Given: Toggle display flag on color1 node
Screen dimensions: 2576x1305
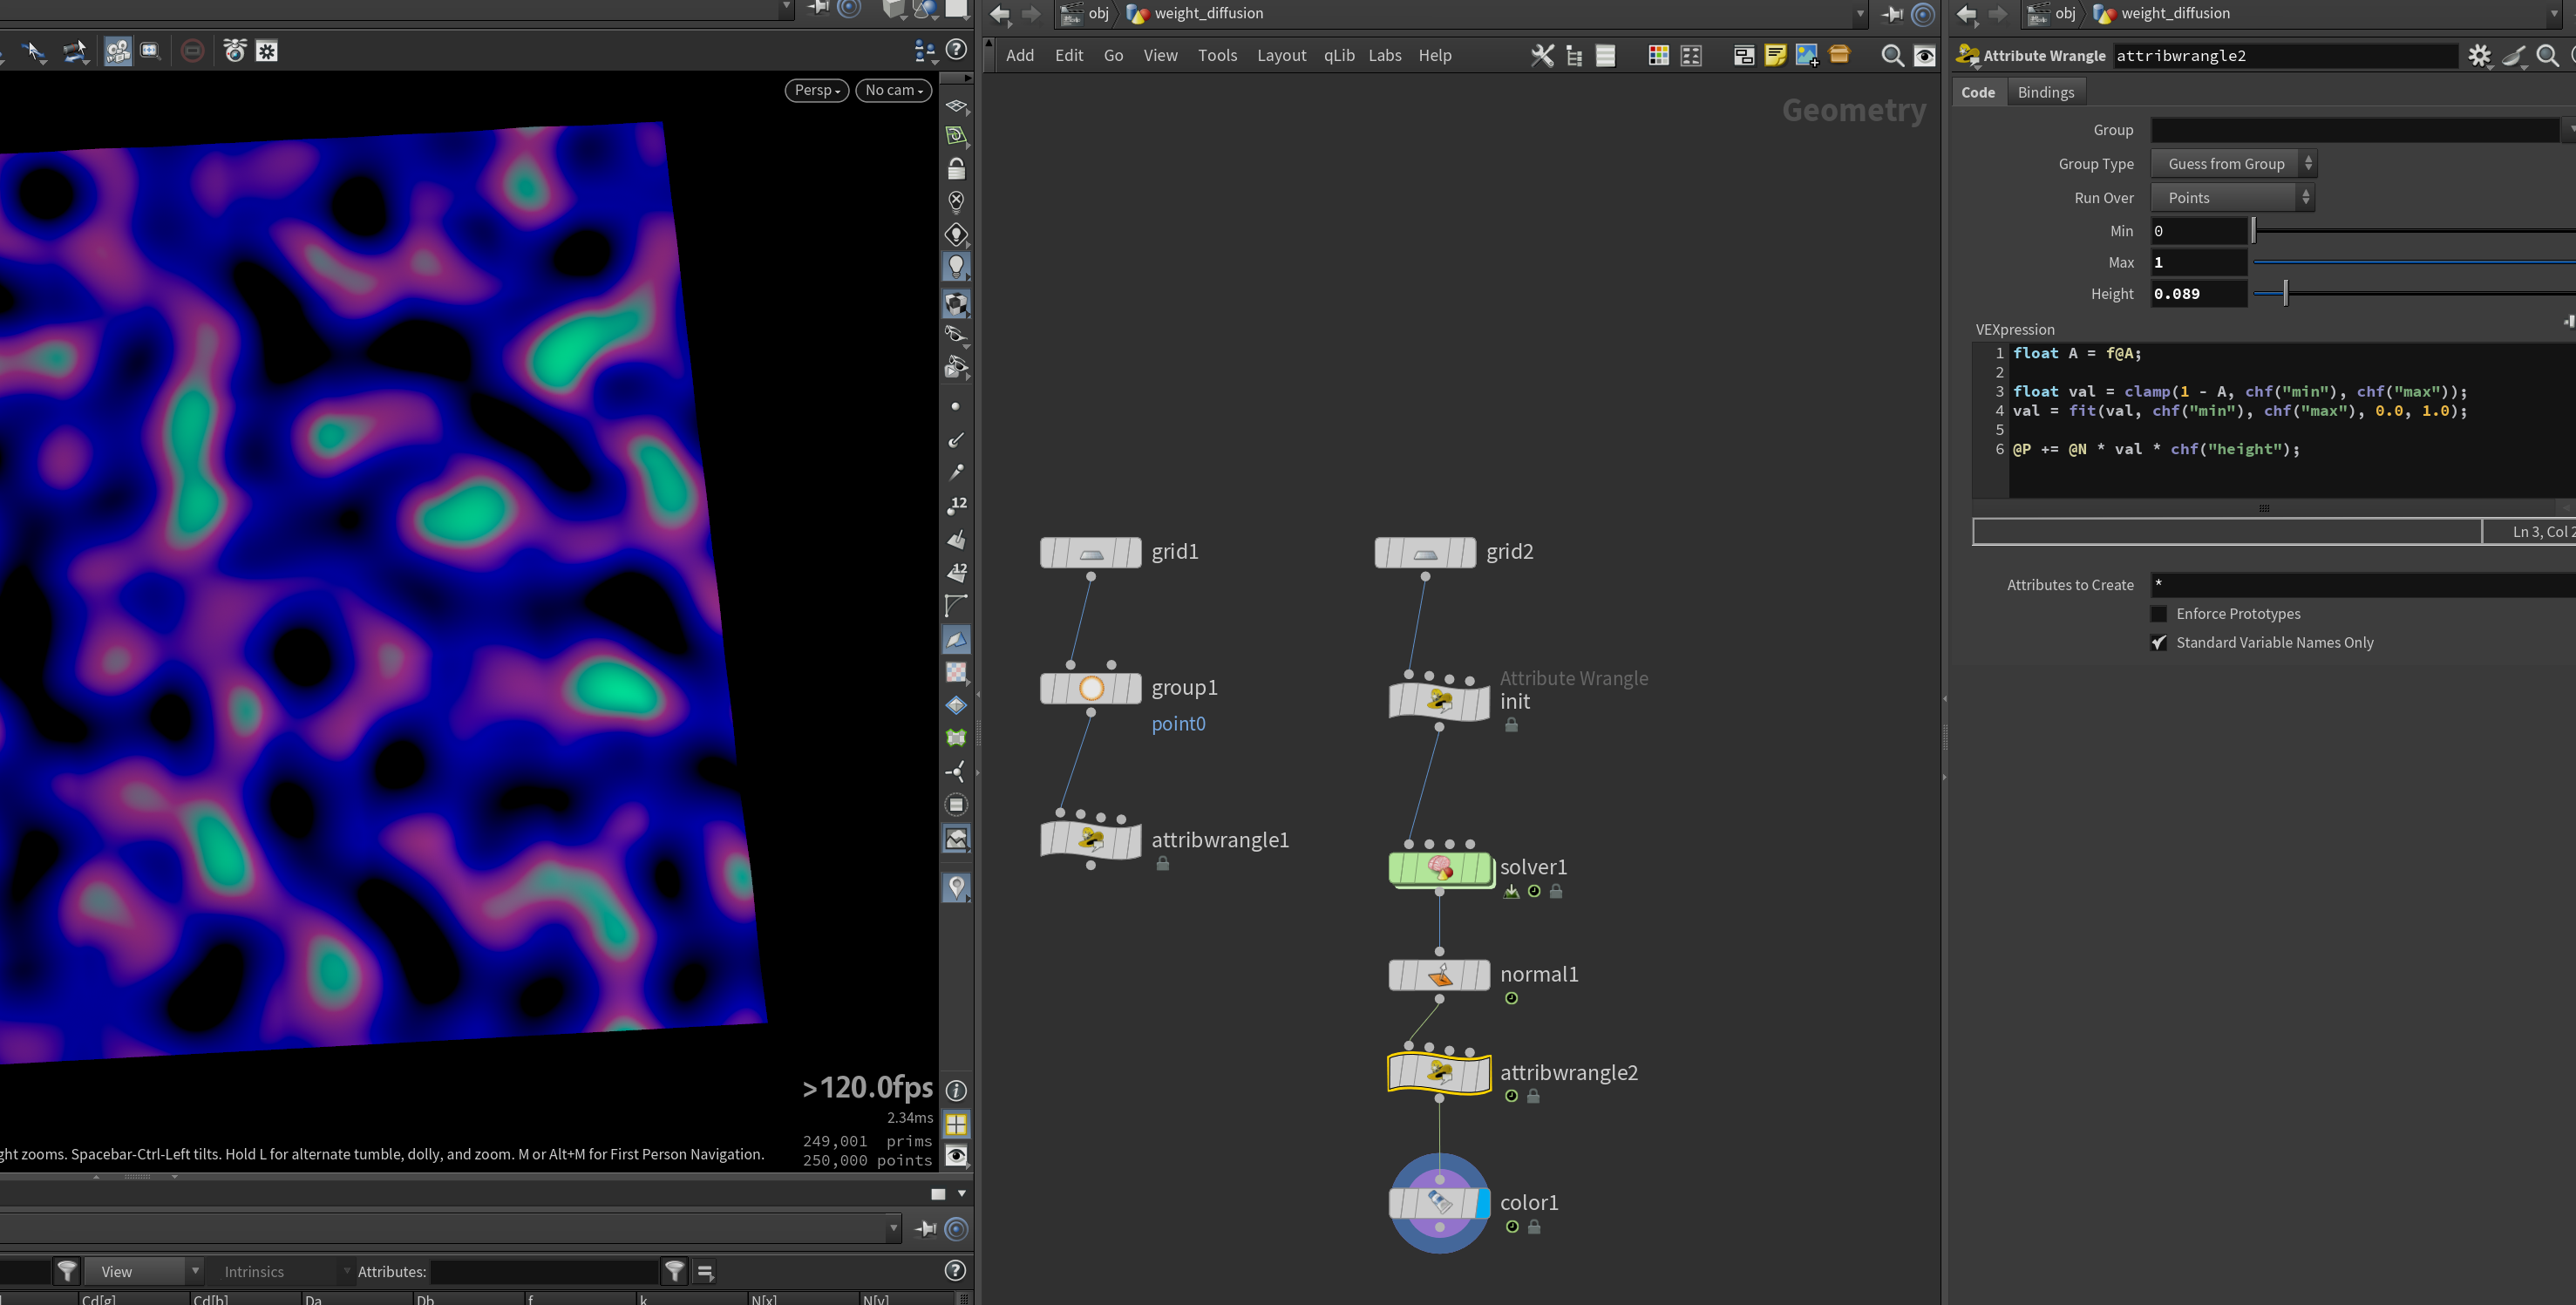Looking at the screenshot, I should (x=1483, y=1203).
